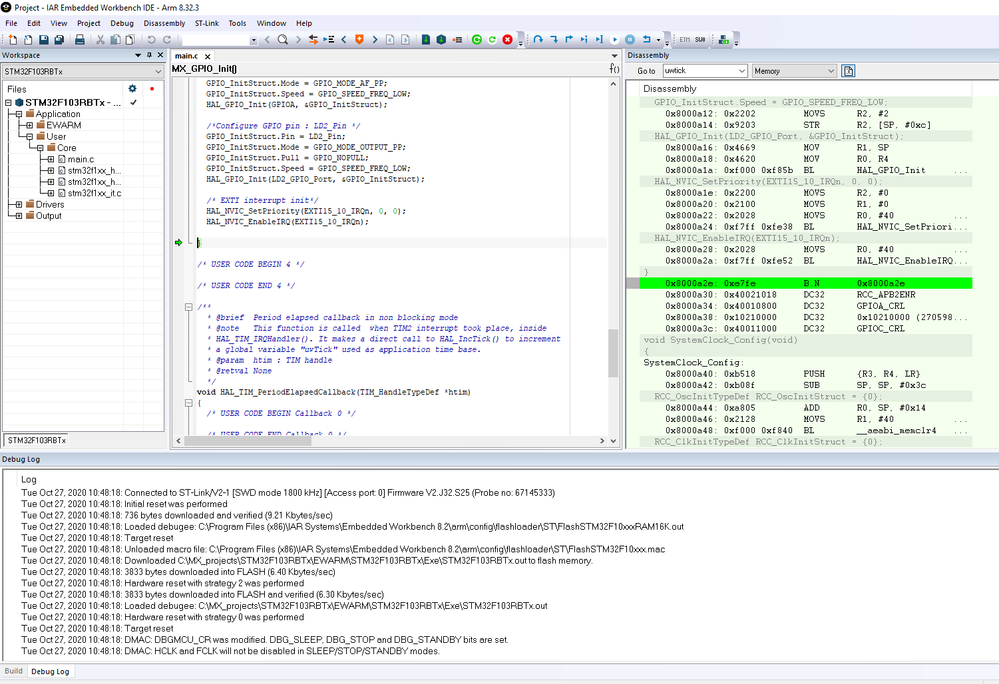The height and width of the screenshot is (684, 999).
Task: Click the ETM trace toolbar button
Action: [684, 39]
